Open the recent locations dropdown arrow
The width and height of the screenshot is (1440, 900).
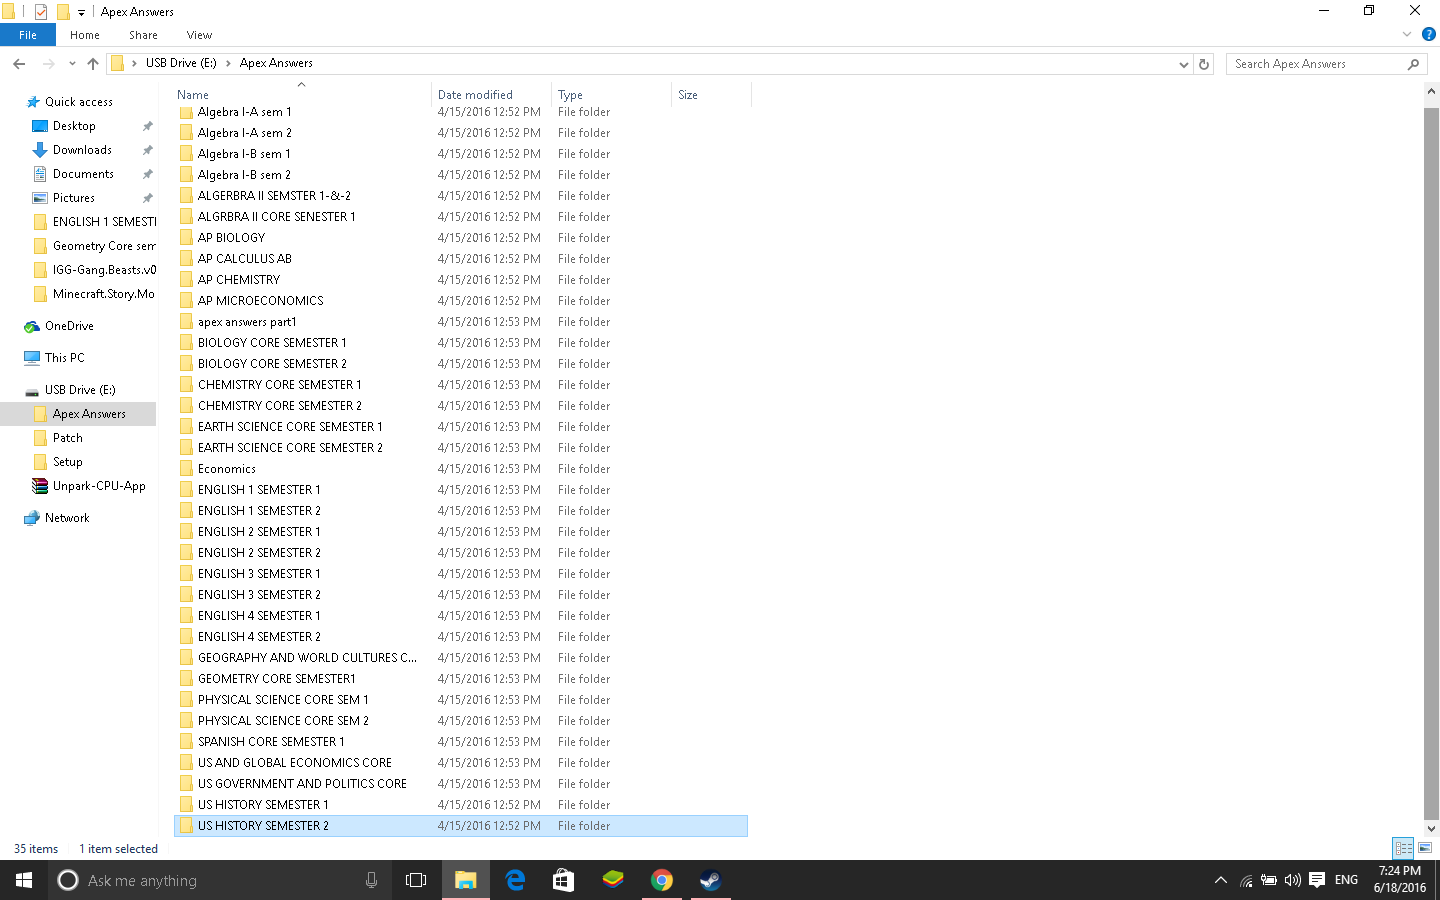pyautogui.click(x=72, y=64)
